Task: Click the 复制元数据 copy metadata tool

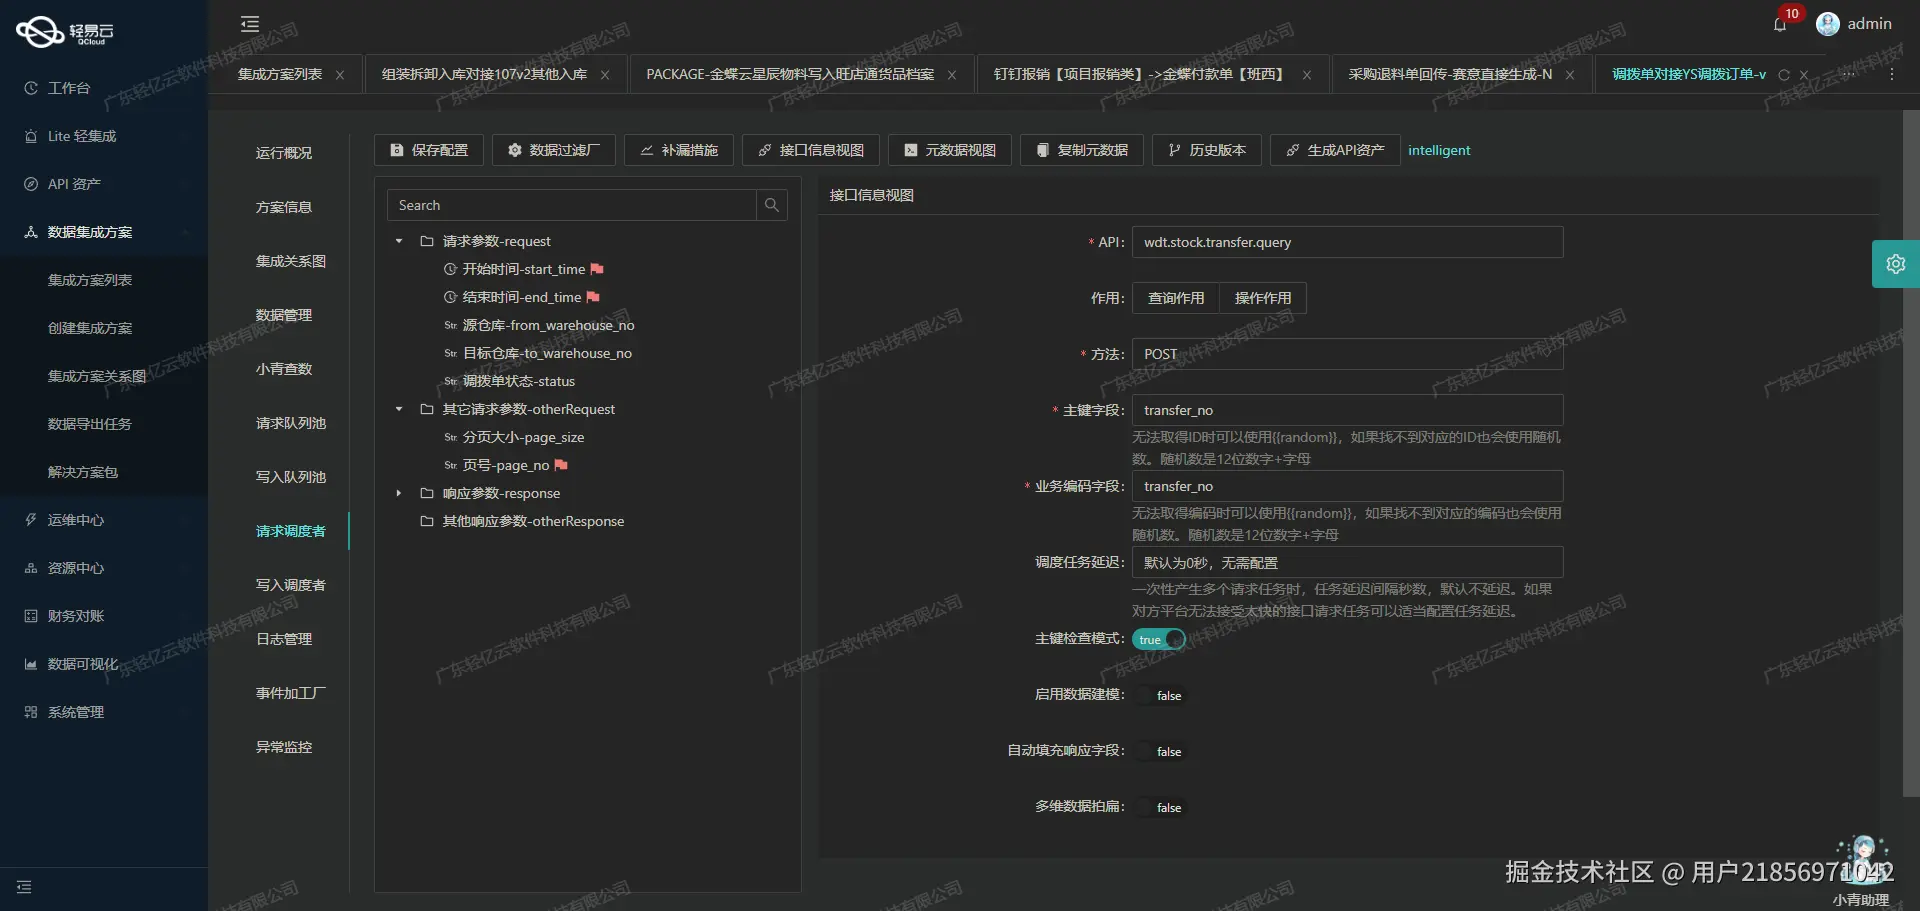Action: click(x=1081, y=150)
